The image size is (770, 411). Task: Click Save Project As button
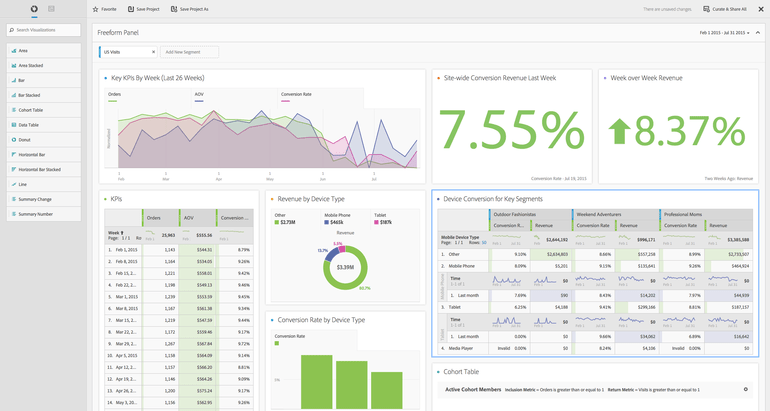pyautogui.click(x=190, y=9)
